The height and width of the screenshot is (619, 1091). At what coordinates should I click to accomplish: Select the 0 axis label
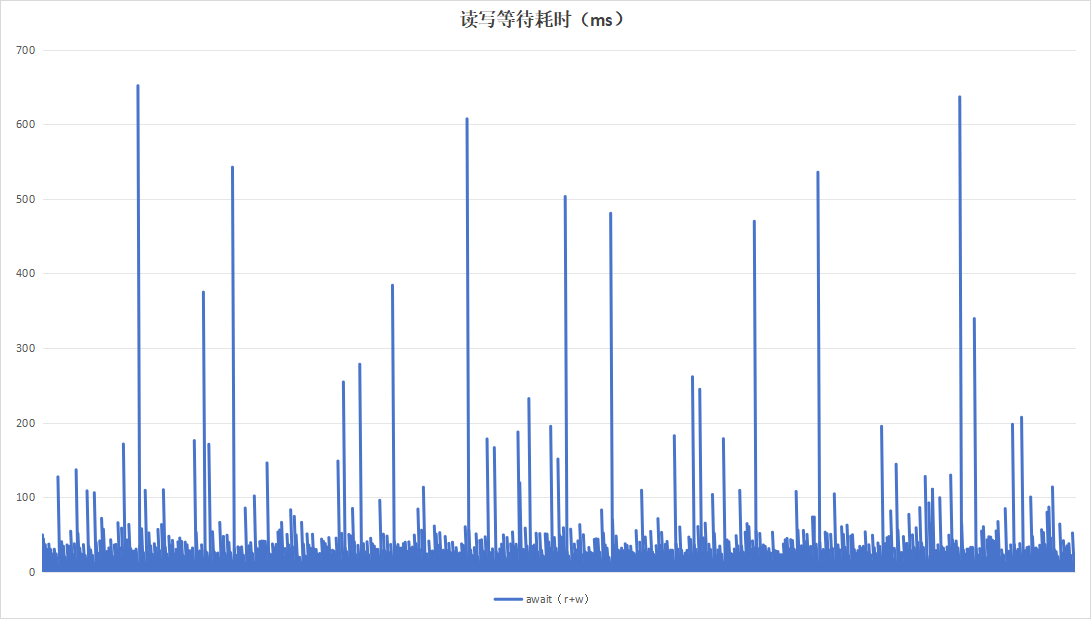(x=32, y=572)
